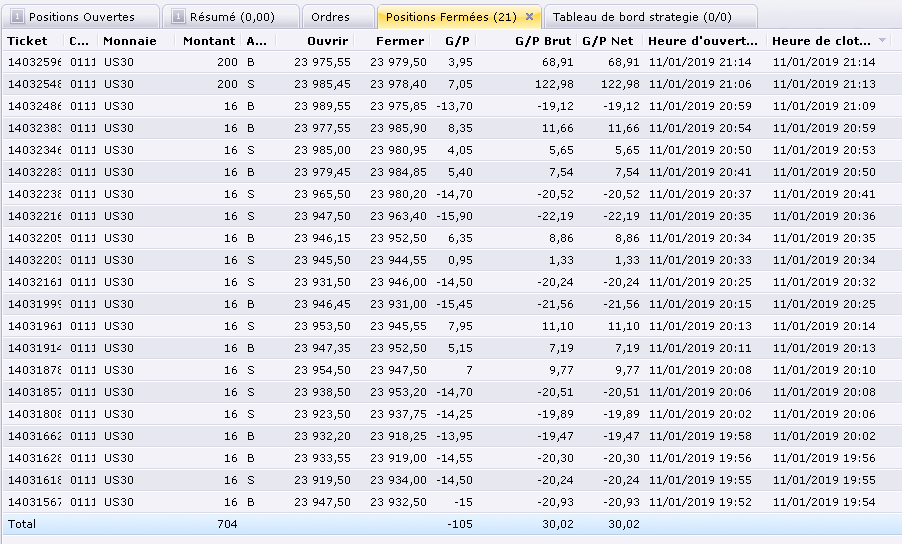The image size is (902, 544).
Task: Click the Heure d'ouverture column header
Action: [x=702, y=41]
